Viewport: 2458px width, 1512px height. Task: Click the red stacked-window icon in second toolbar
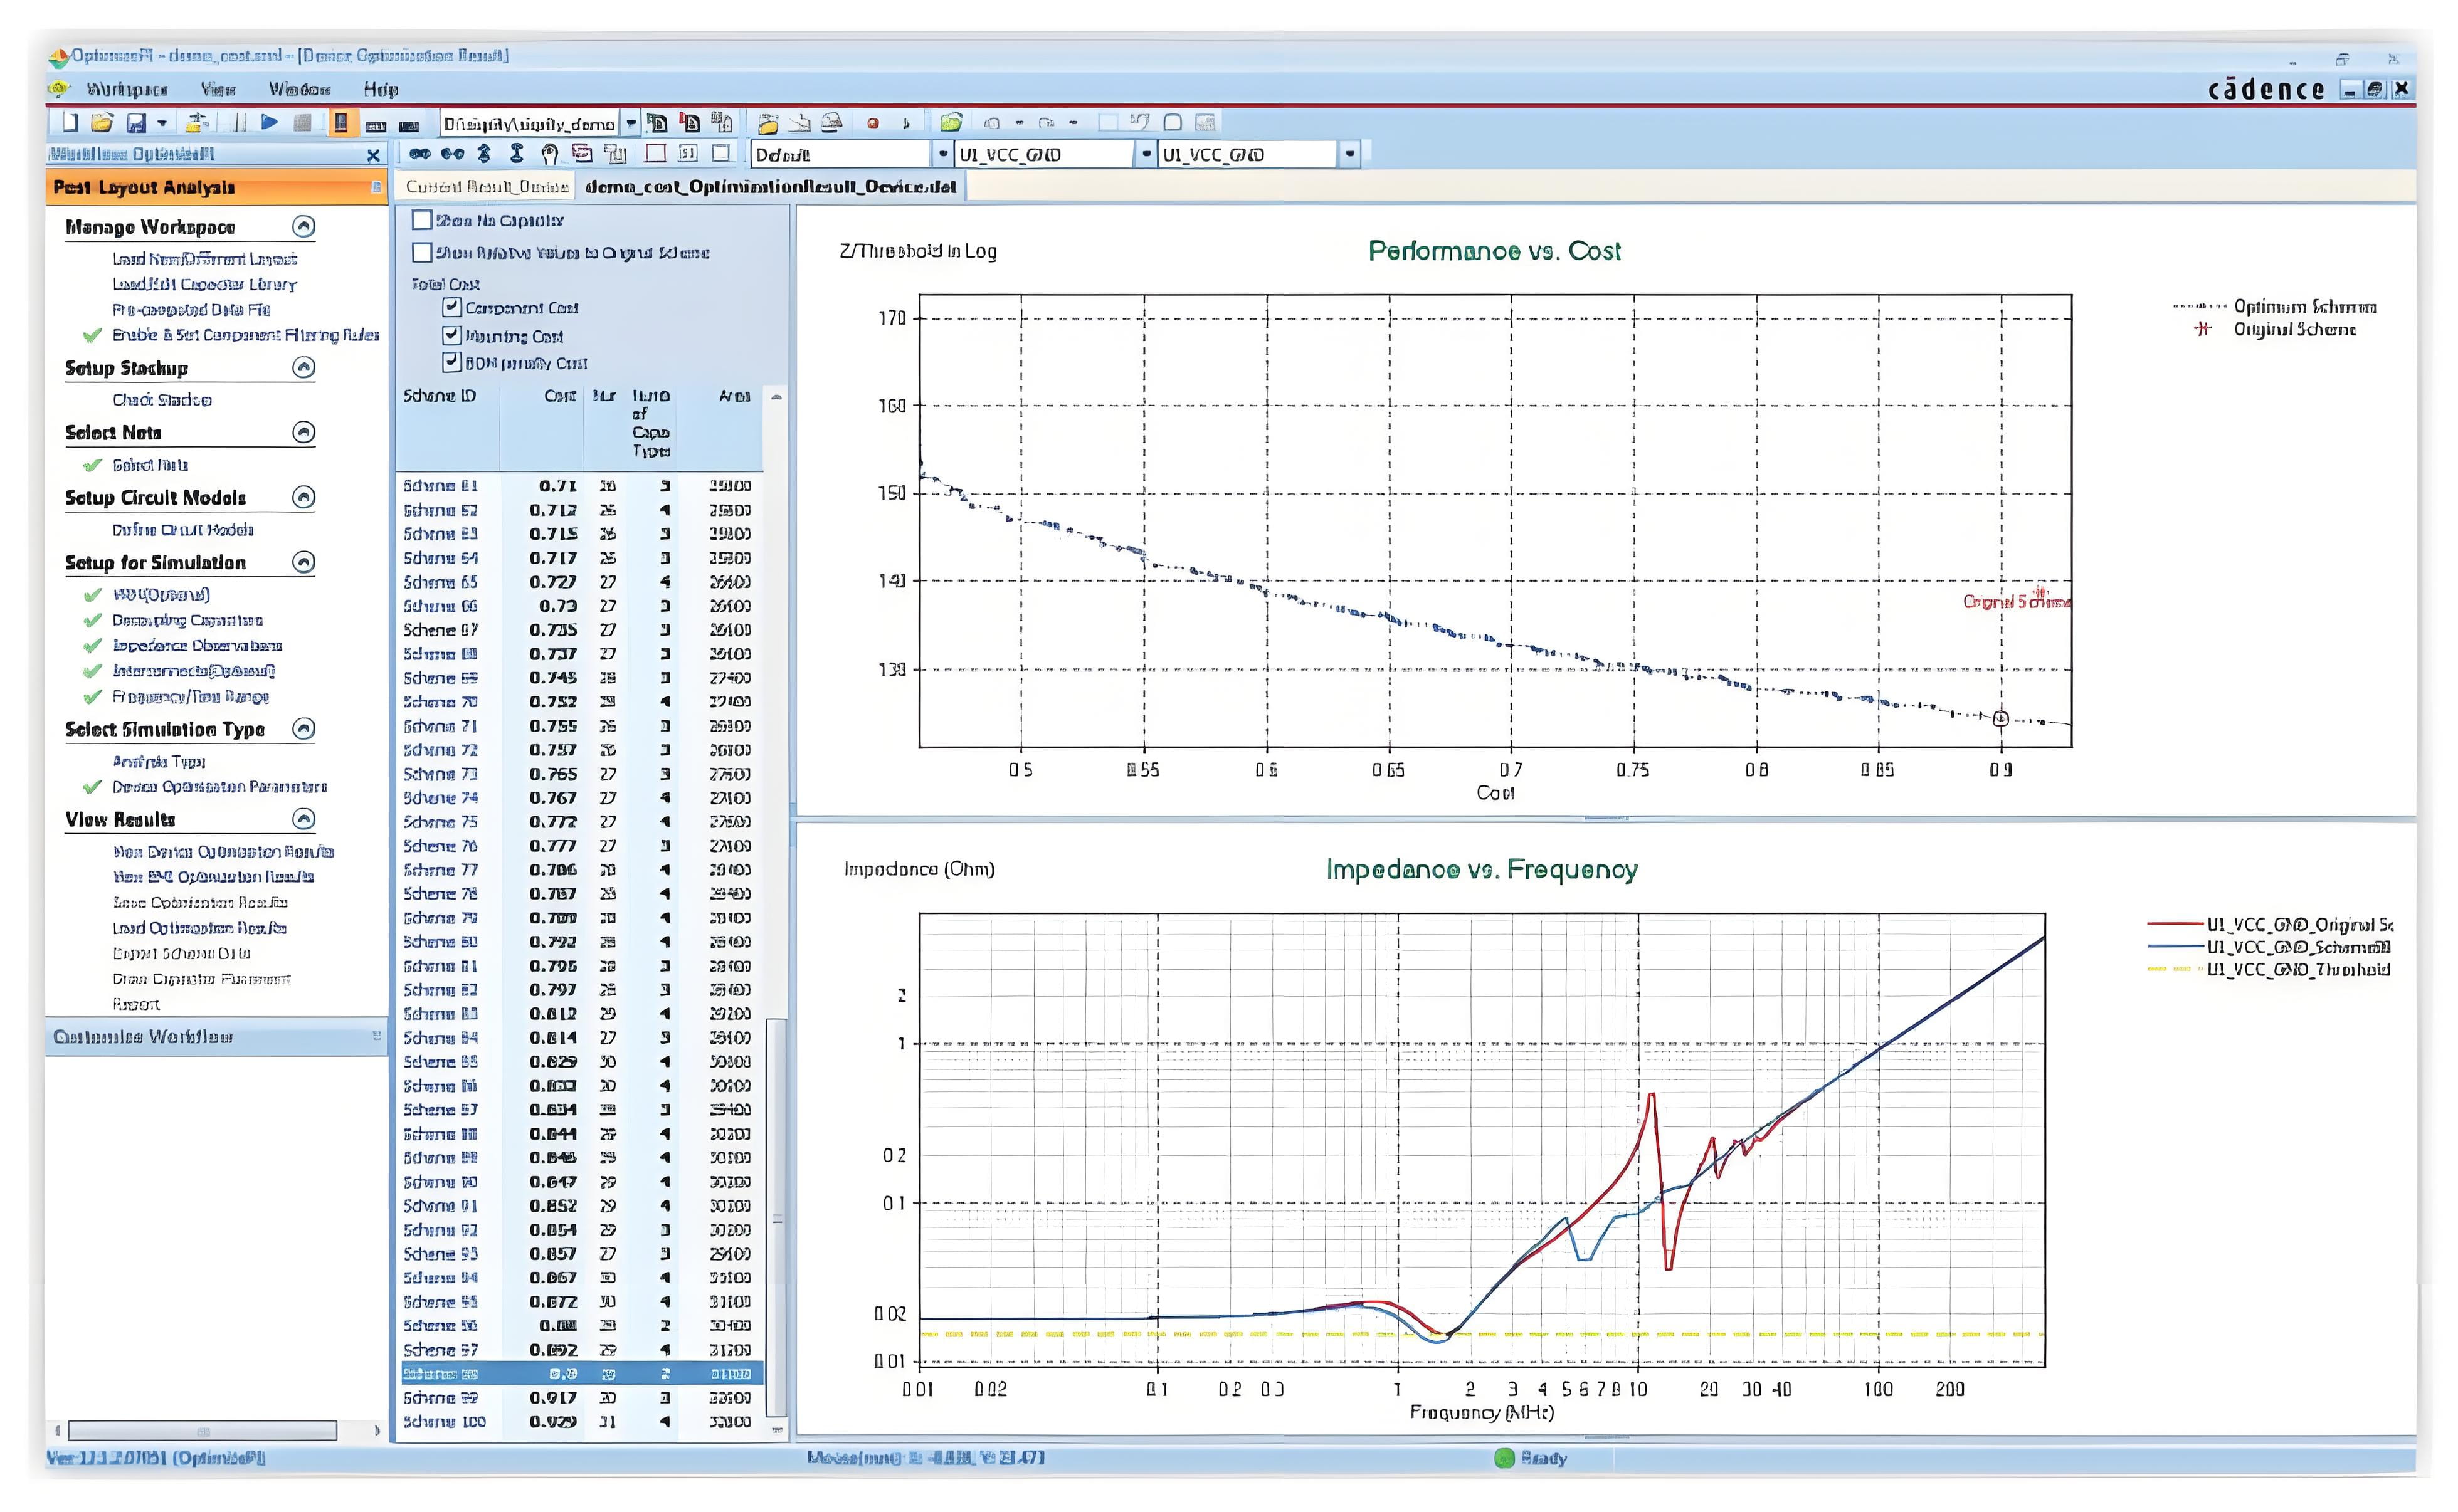click(582, 154)
